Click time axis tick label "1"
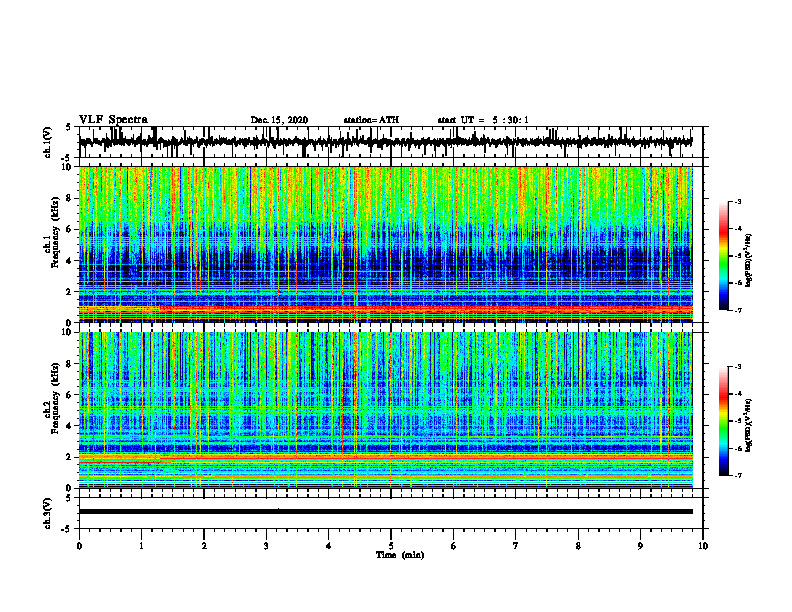Image resolution: width=792 pixels, height=612 pixels. 141,546
